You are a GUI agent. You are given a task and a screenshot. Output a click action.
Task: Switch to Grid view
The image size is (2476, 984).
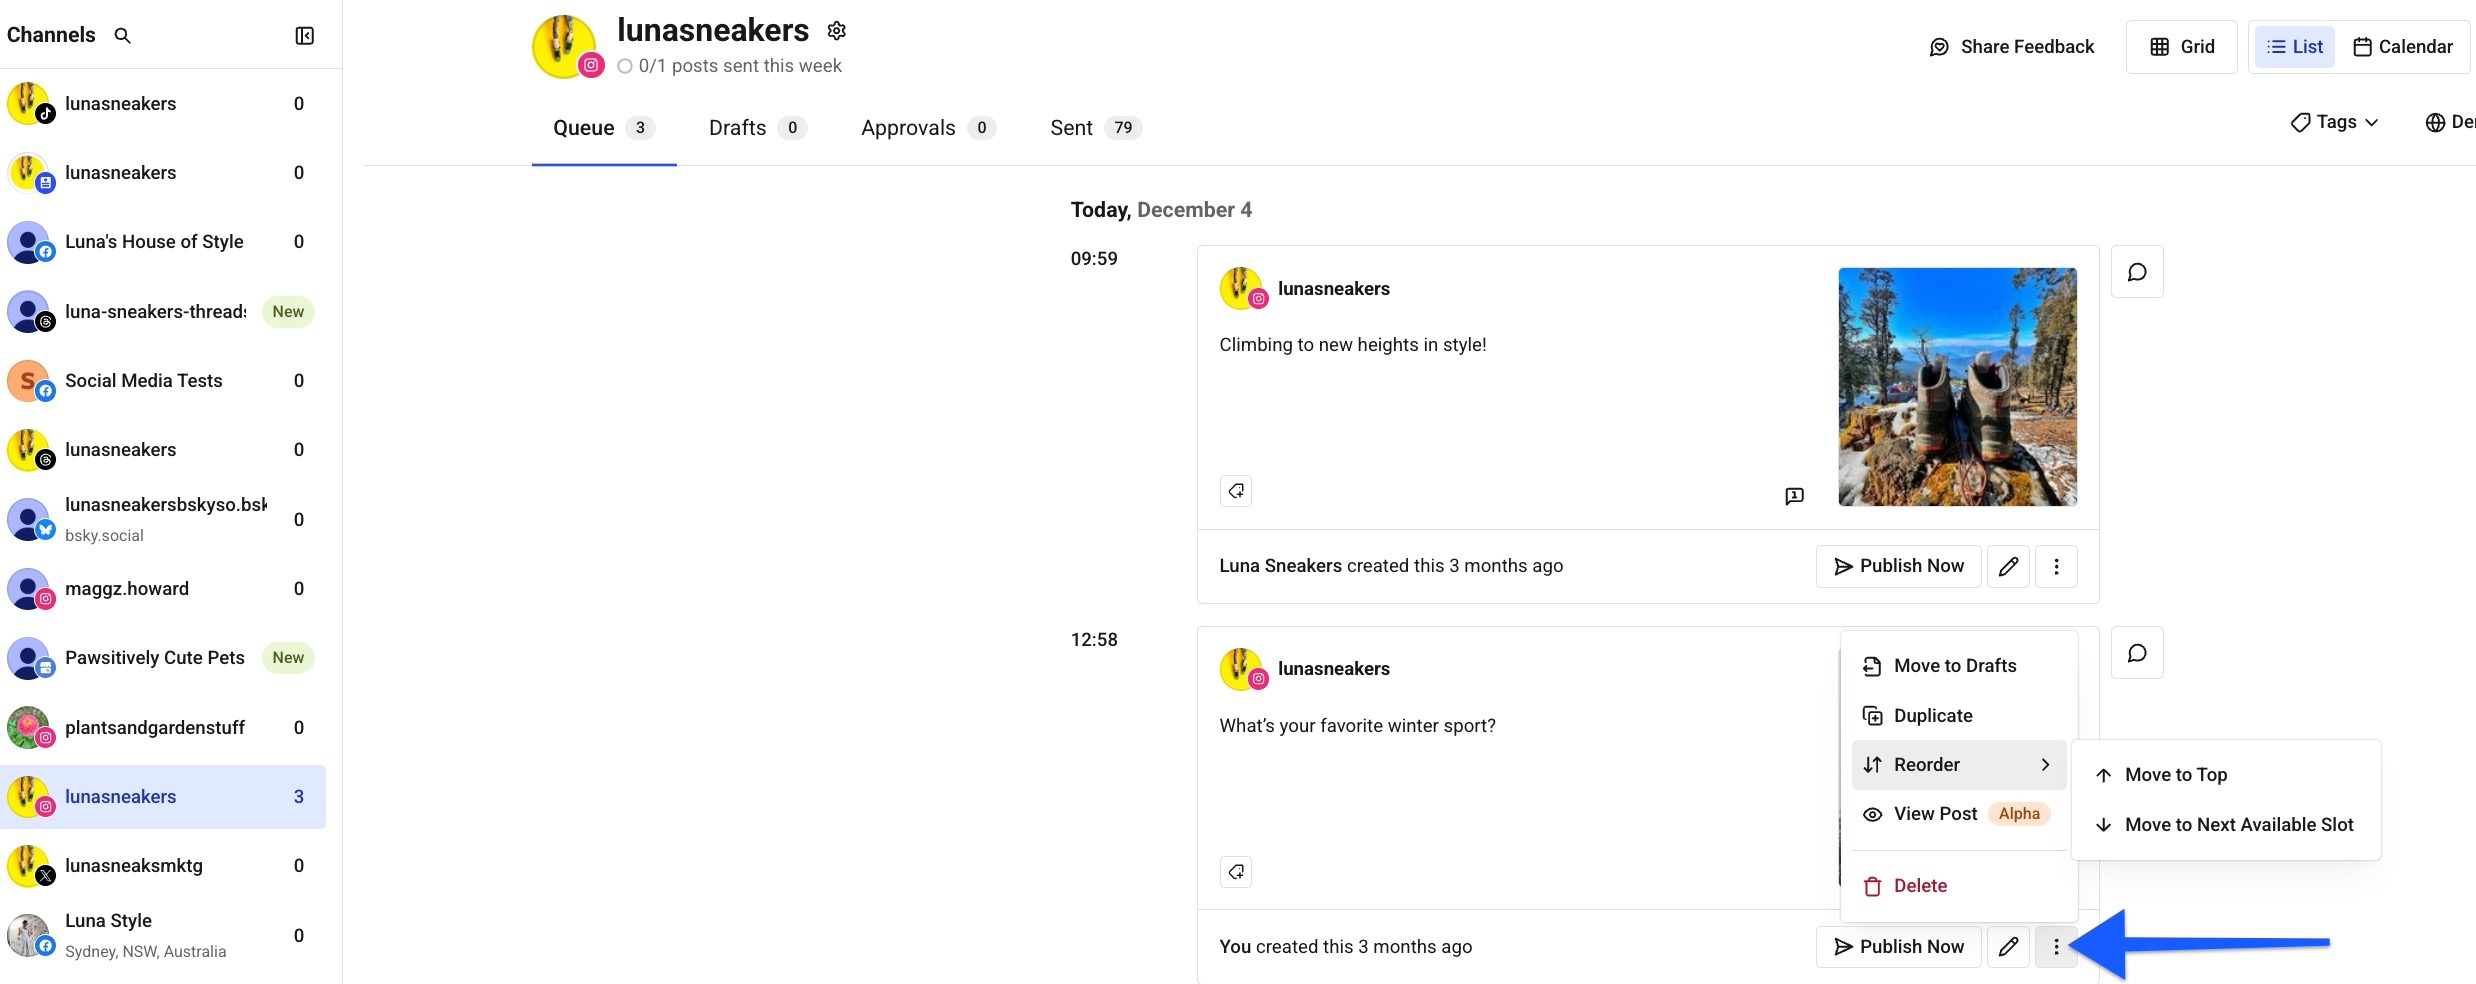click(x=2182, y=46)
